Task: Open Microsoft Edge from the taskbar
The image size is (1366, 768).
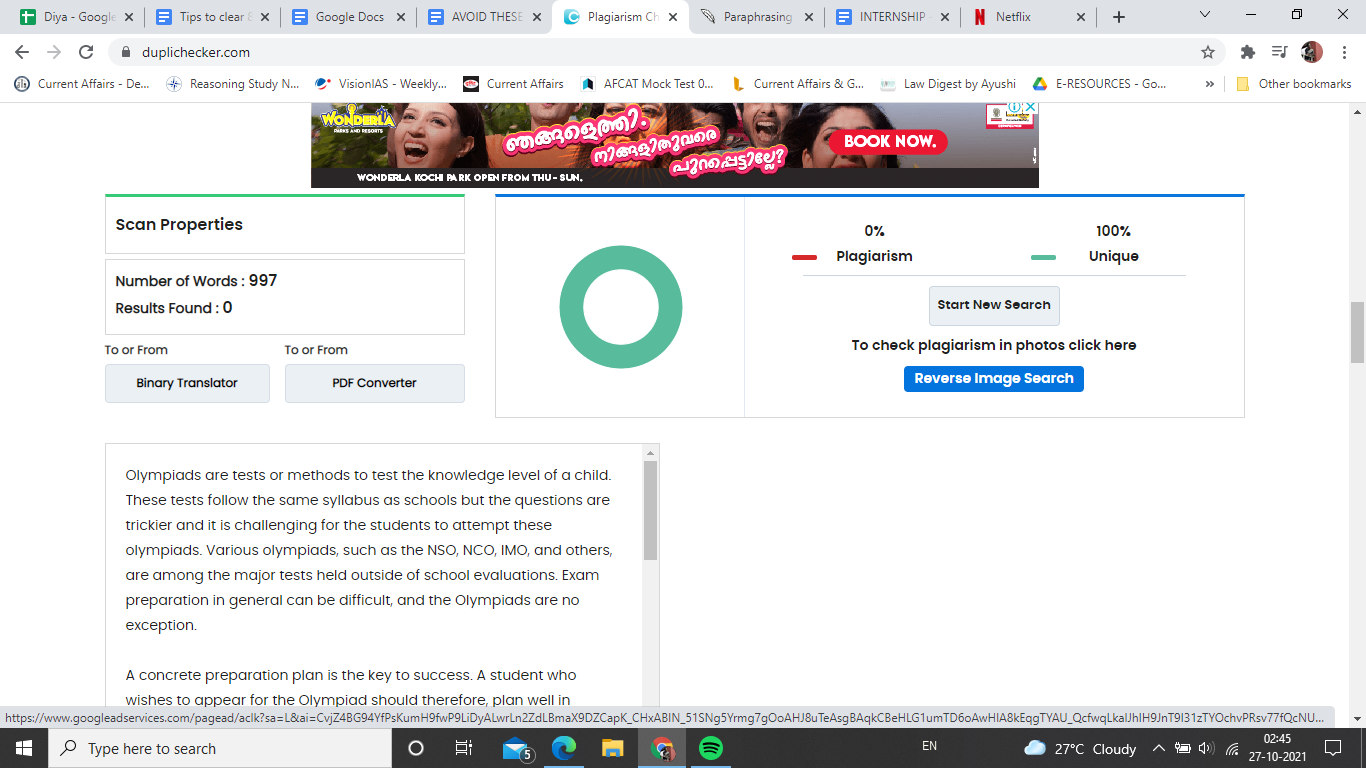Action: (x=565, y=748)
